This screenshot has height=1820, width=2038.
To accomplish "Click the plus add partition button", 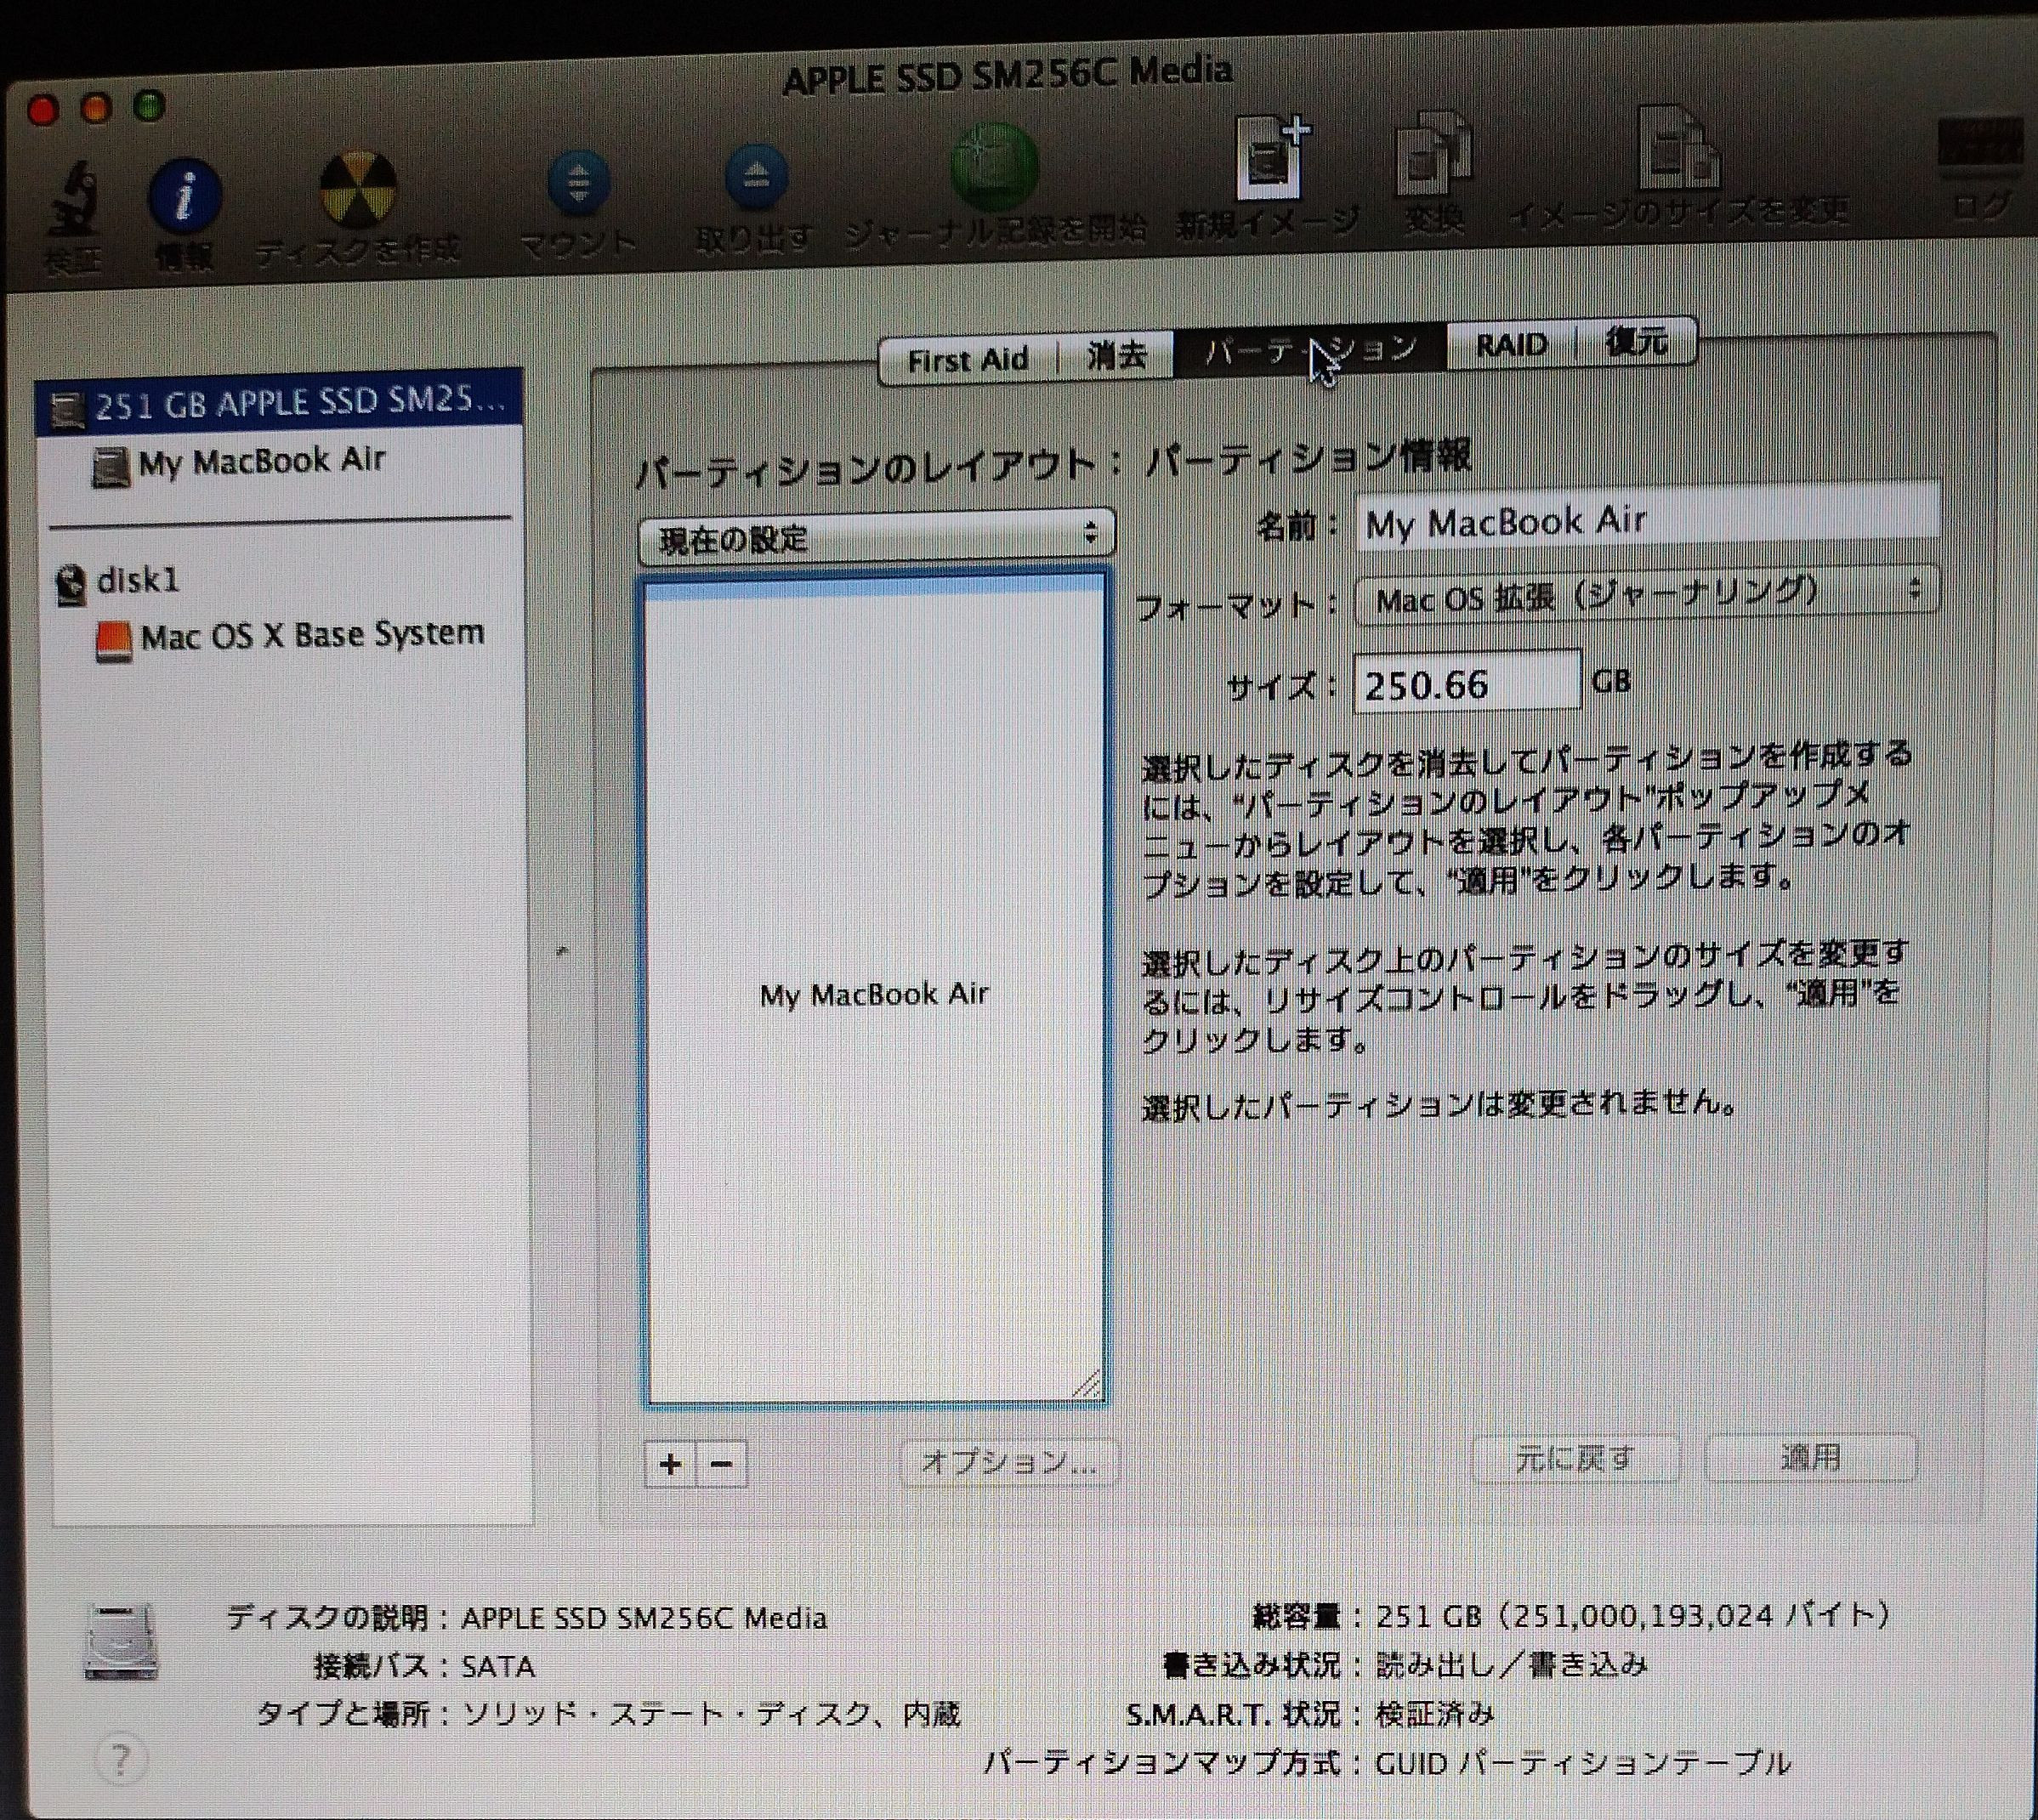I will pyautogui.click(x=670, y=1464).
